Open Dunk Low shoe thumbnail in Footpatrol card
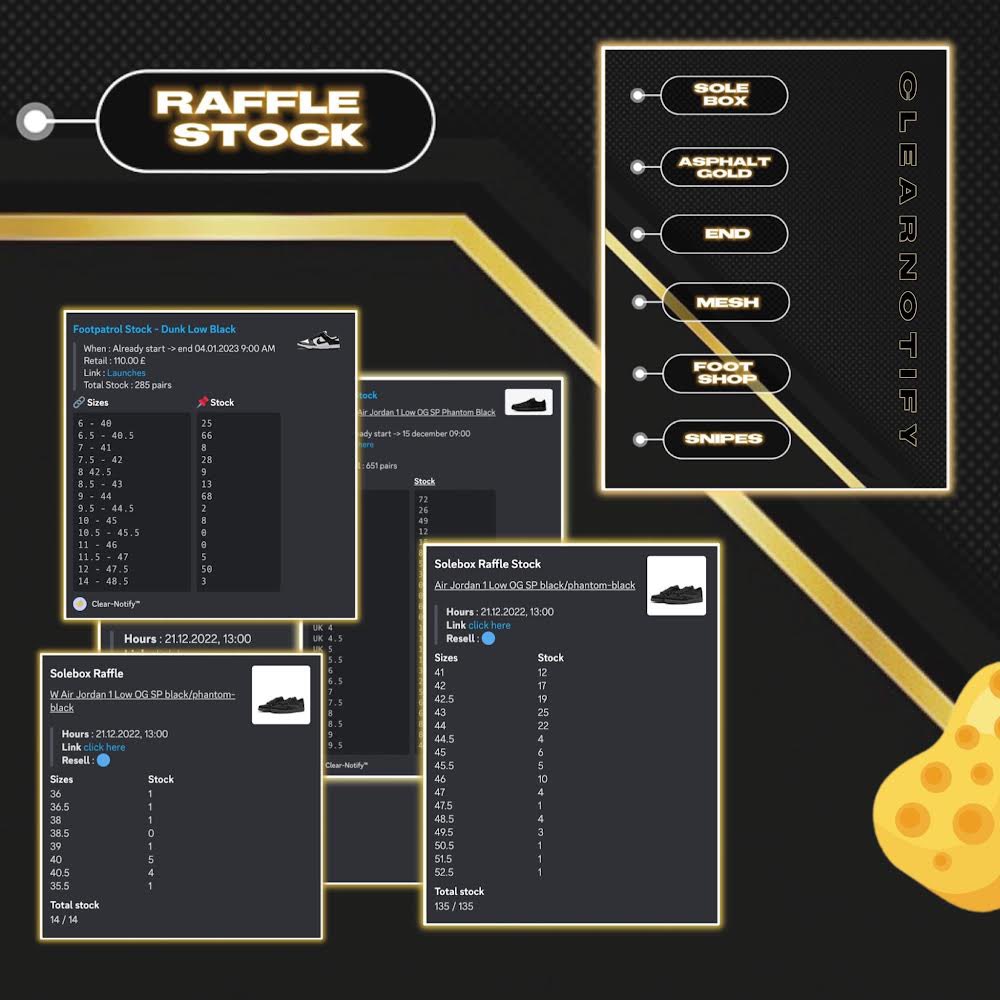Image resolution: width=1000 pixels, height=1000 pixels. (318, 339)
